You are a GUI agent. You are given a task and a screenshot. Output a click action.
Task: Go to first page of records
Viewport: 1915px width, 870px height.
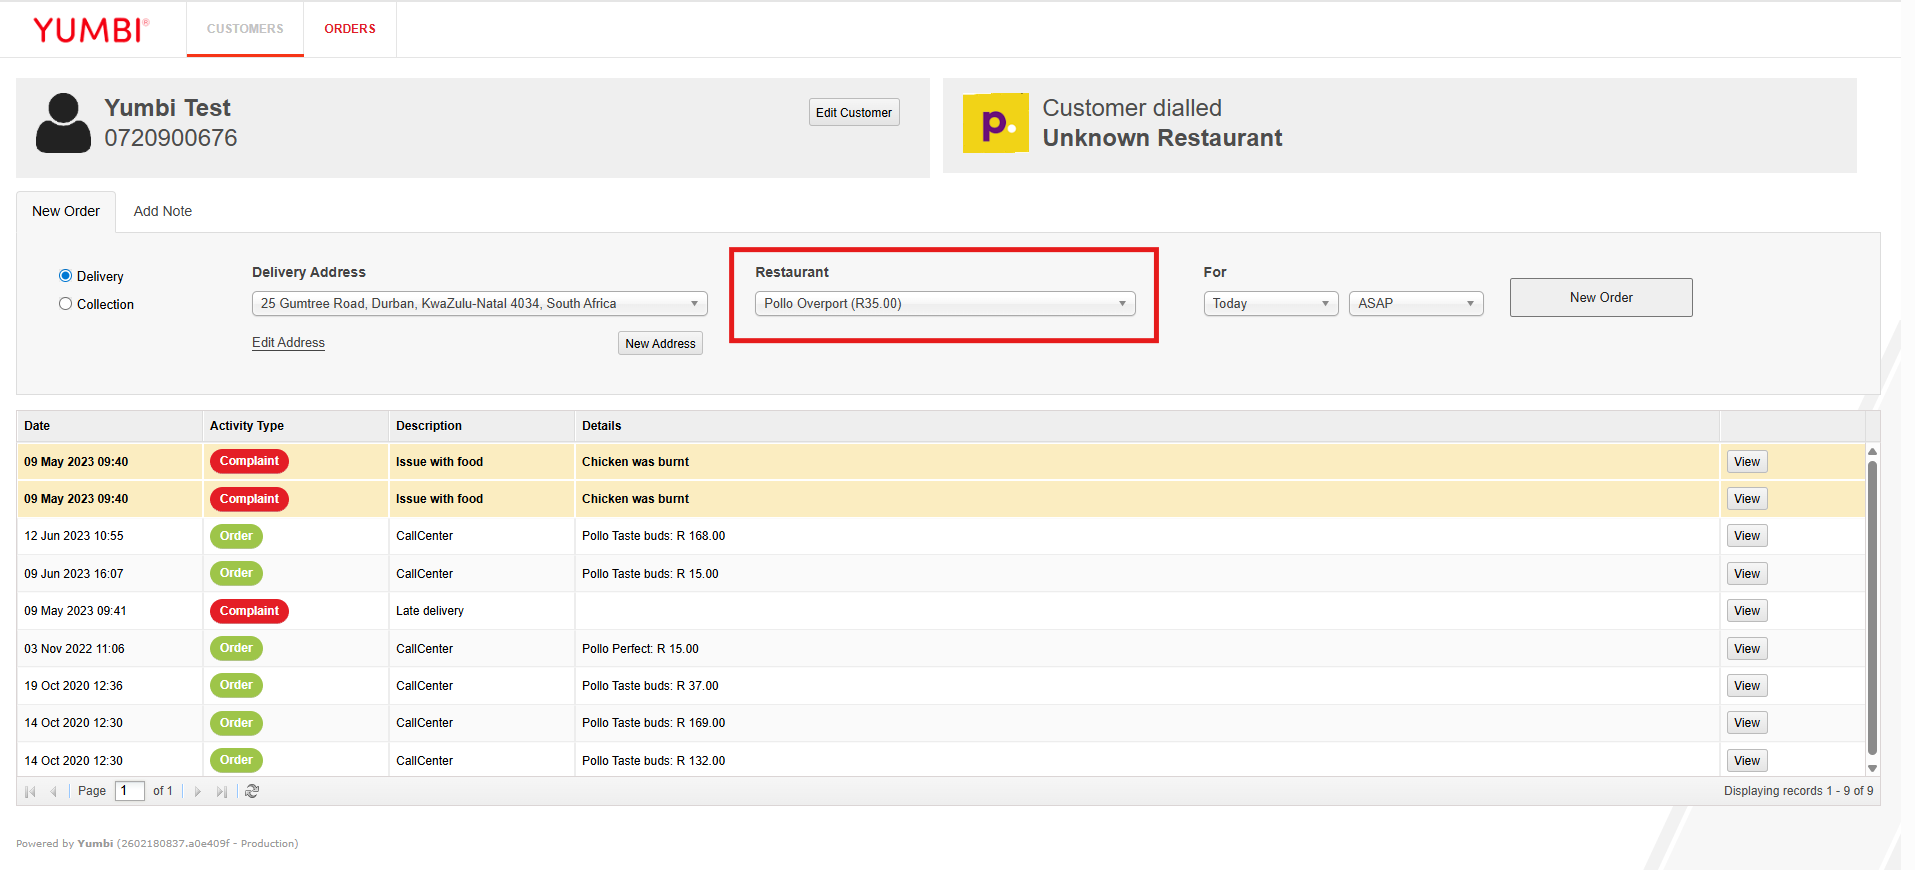tap(30, 791)
